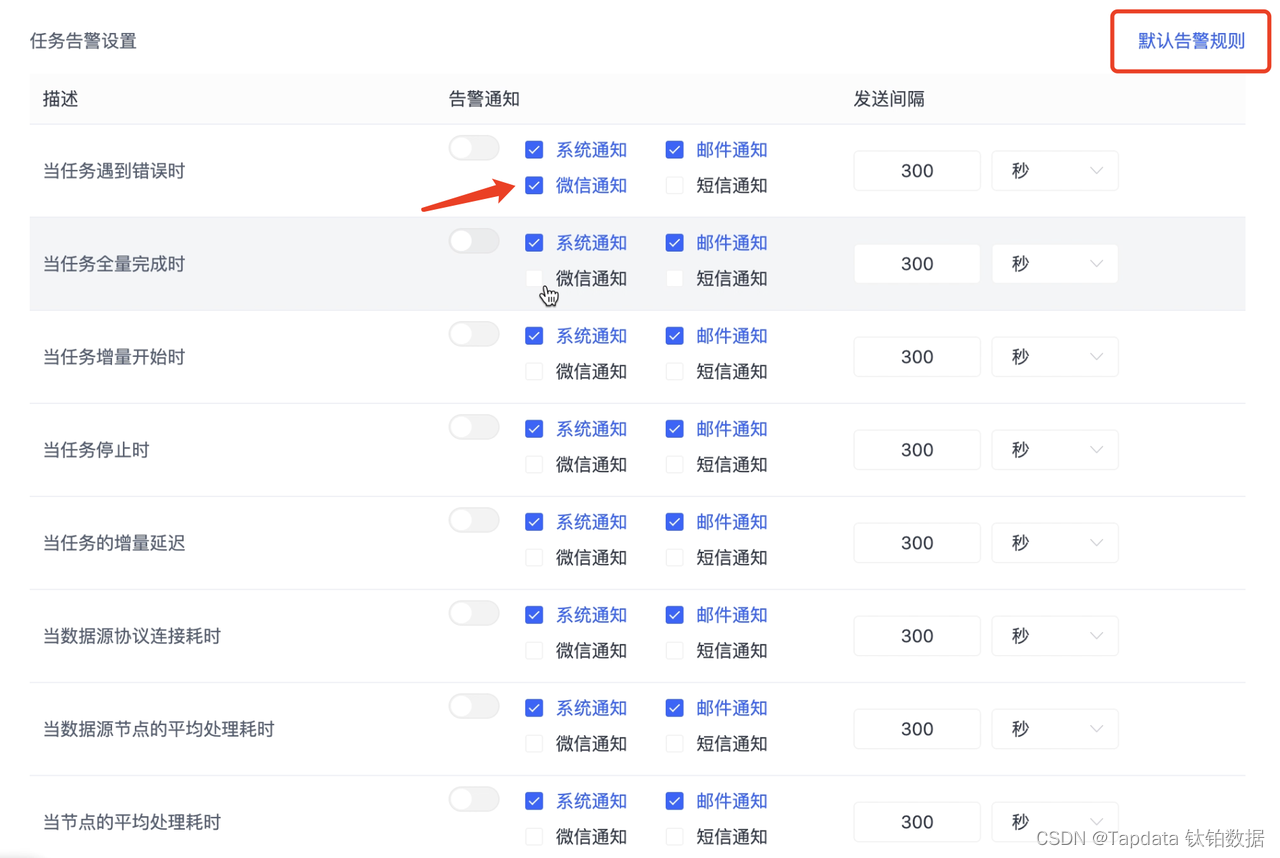Check 短信通知 for 当数据源协议连接耗时
The width and height of the screenshot is (1280, 858).
pyautogui.click(x=675, y=650)
